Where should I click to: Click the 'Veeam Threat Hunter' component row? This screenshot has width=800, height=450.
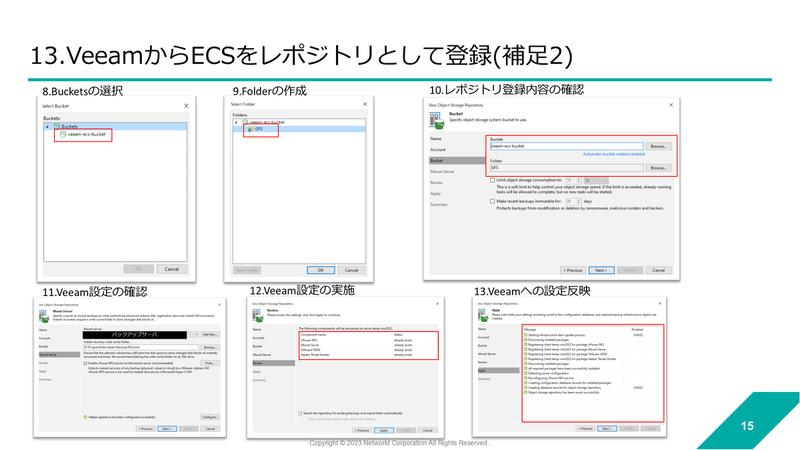click(x=368, y=355)
